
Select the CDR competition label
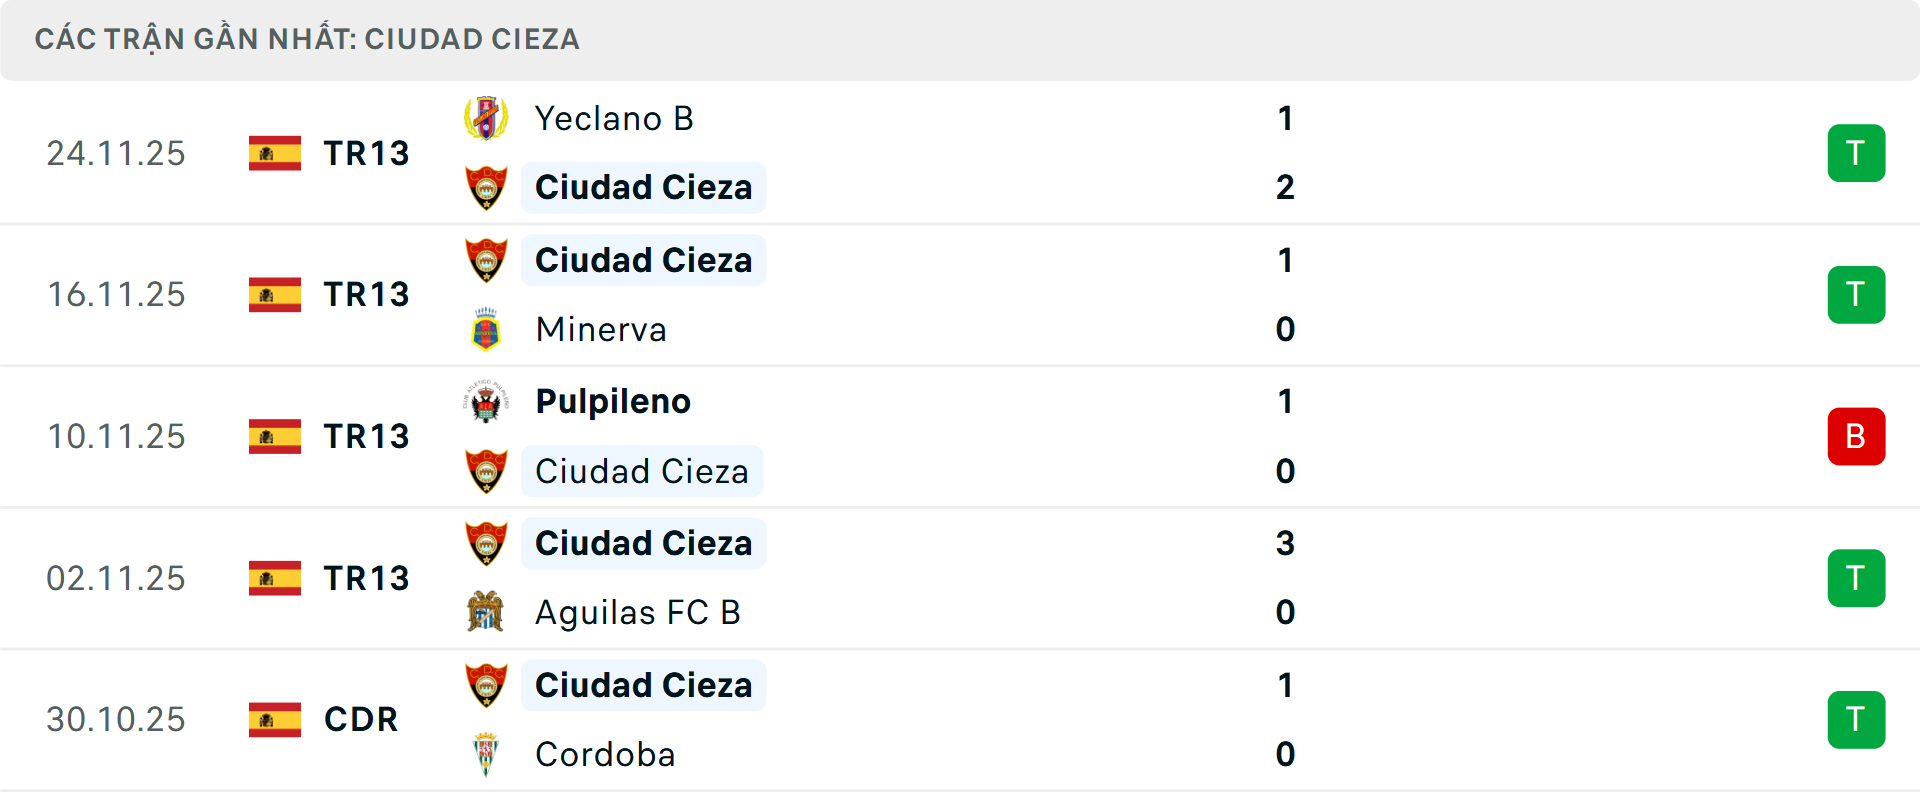coord(361,720)
